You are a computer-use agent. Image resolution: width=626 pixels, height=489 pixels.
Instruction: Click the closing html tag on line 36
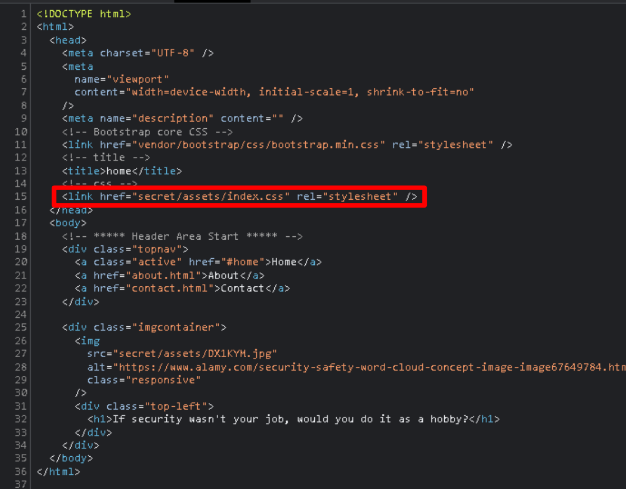click(57, 470)
